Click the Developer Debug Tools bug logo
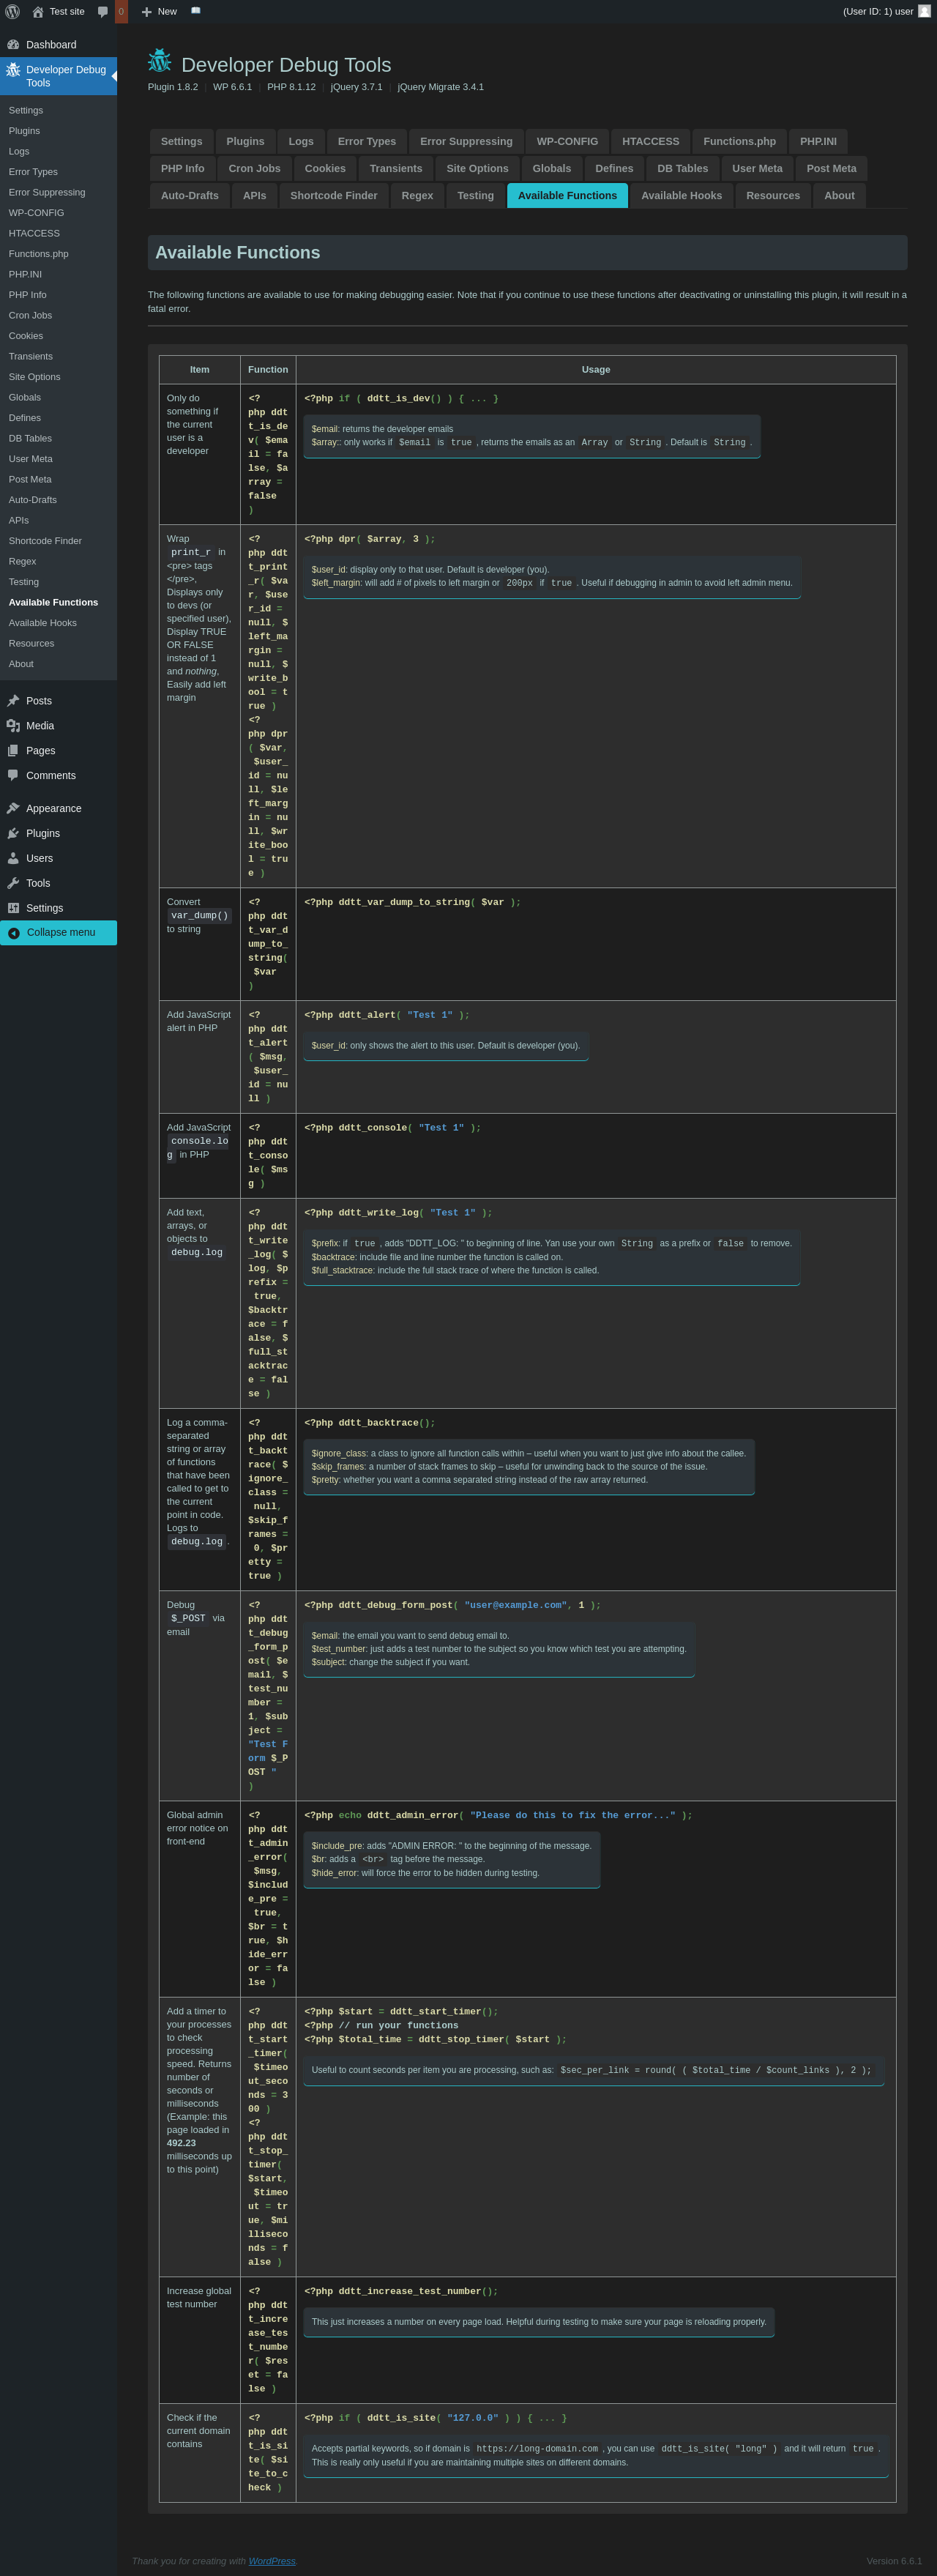Viewport: 937px width, 2576px height. (x=160, y=61)
